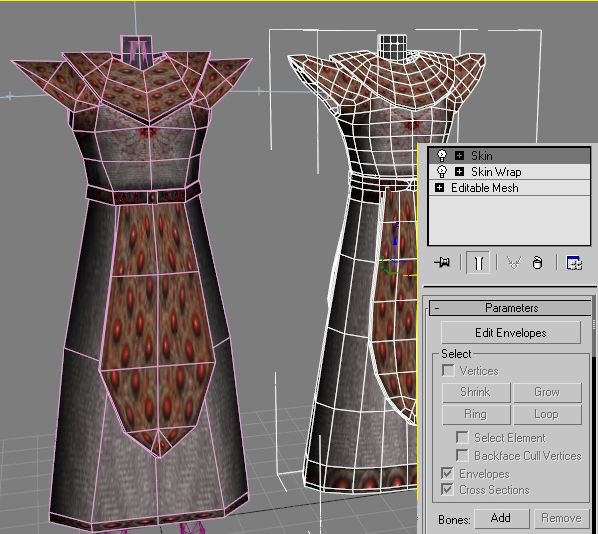This screenshot has height=534, width=598.
Task: Click Remove Modifier trash icon
Action: [x=537, y=263]
